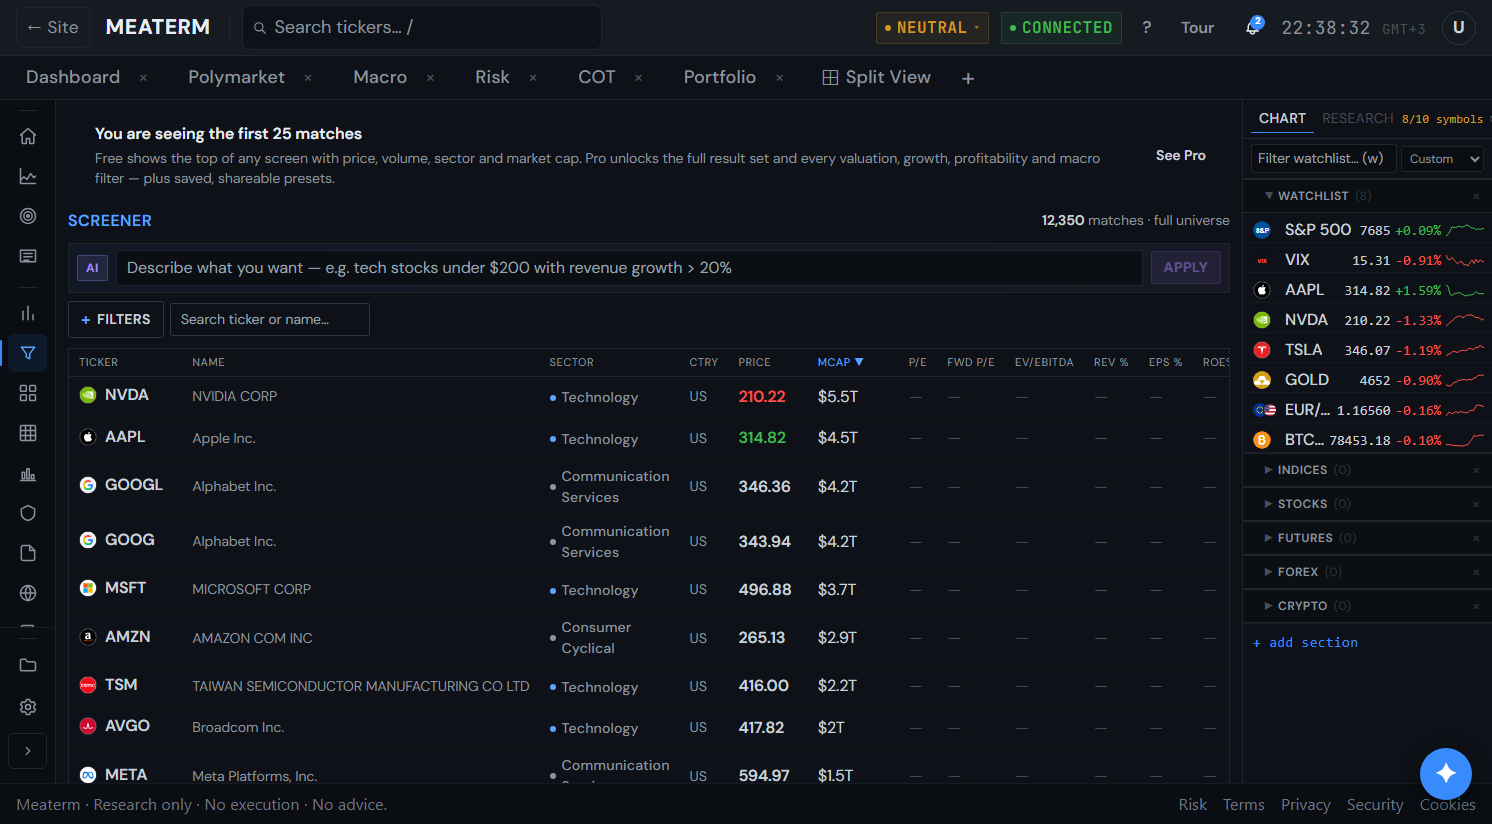Viewport: 1492px width, 824px height.
Task: Open the Custom watchlist sort dropdown
Action: pos(1442,159)
